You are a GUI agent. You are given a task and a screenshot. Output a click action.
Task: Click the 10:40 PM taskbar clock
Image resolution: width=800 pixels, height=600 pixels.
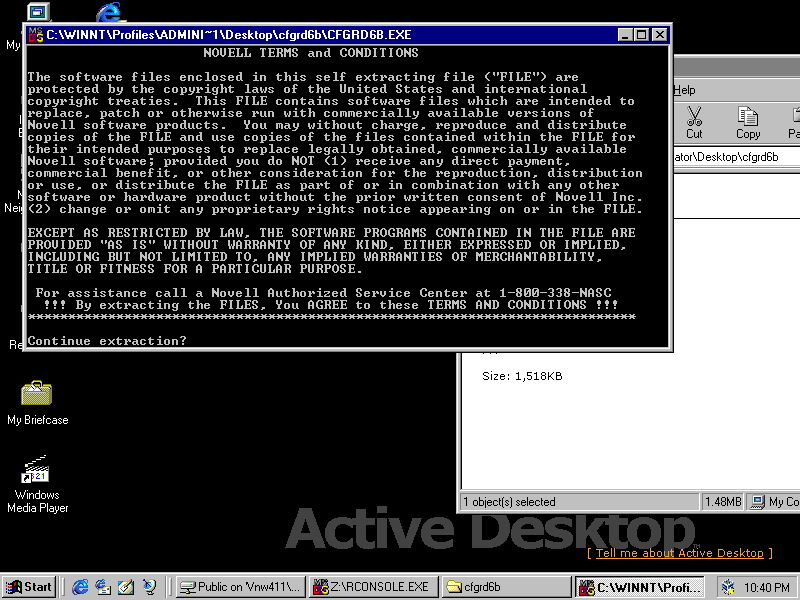766,588
